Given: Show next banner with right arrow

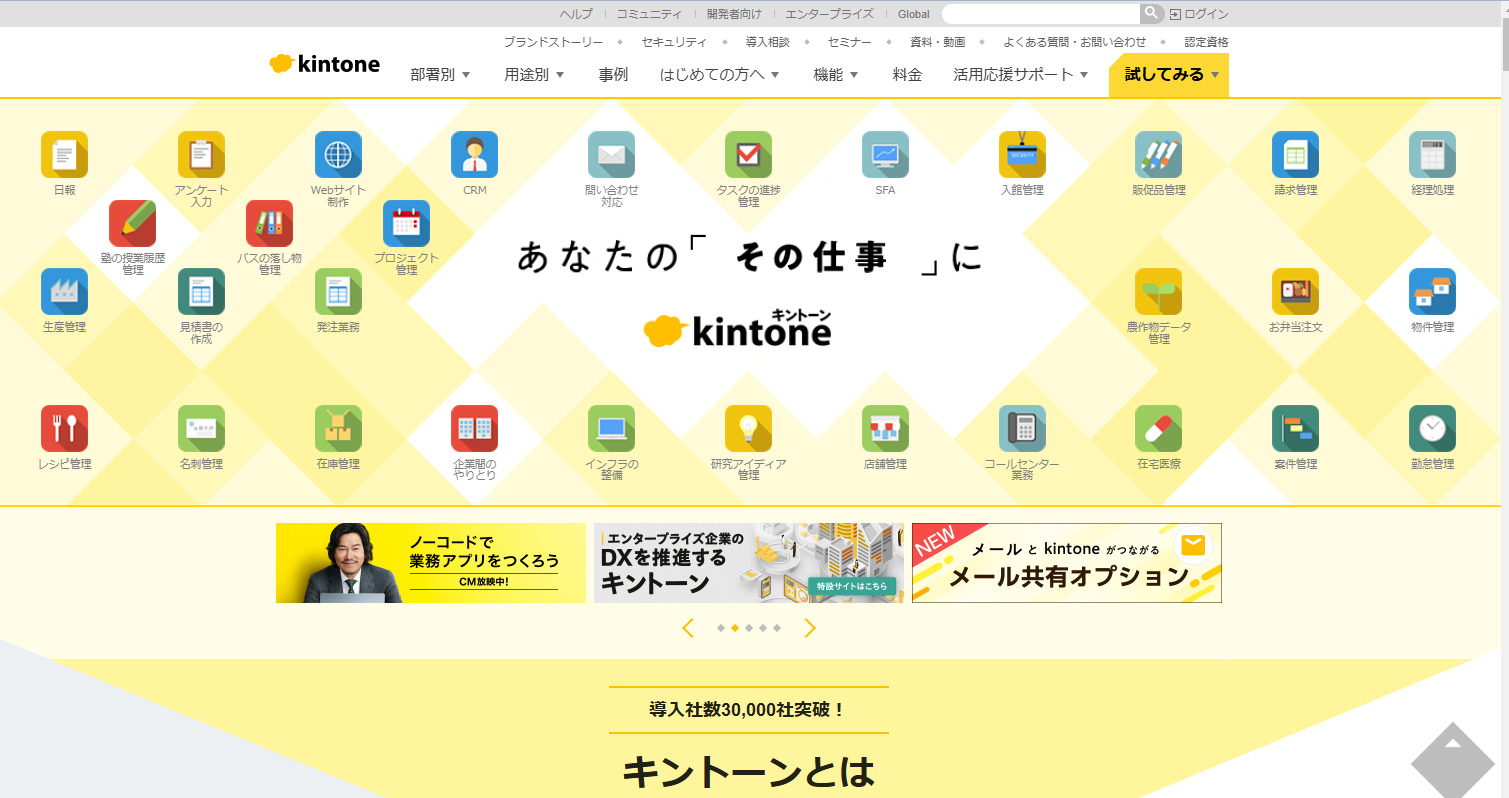Looking at the screenshot, I should click(810, 628).
